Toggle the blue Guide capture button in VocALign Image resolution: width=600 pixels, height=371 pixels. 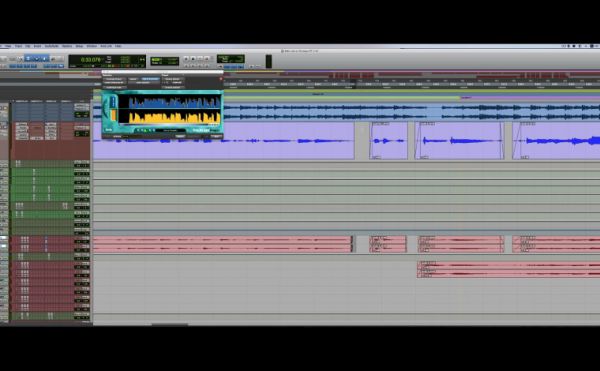(x=113, y=102)
